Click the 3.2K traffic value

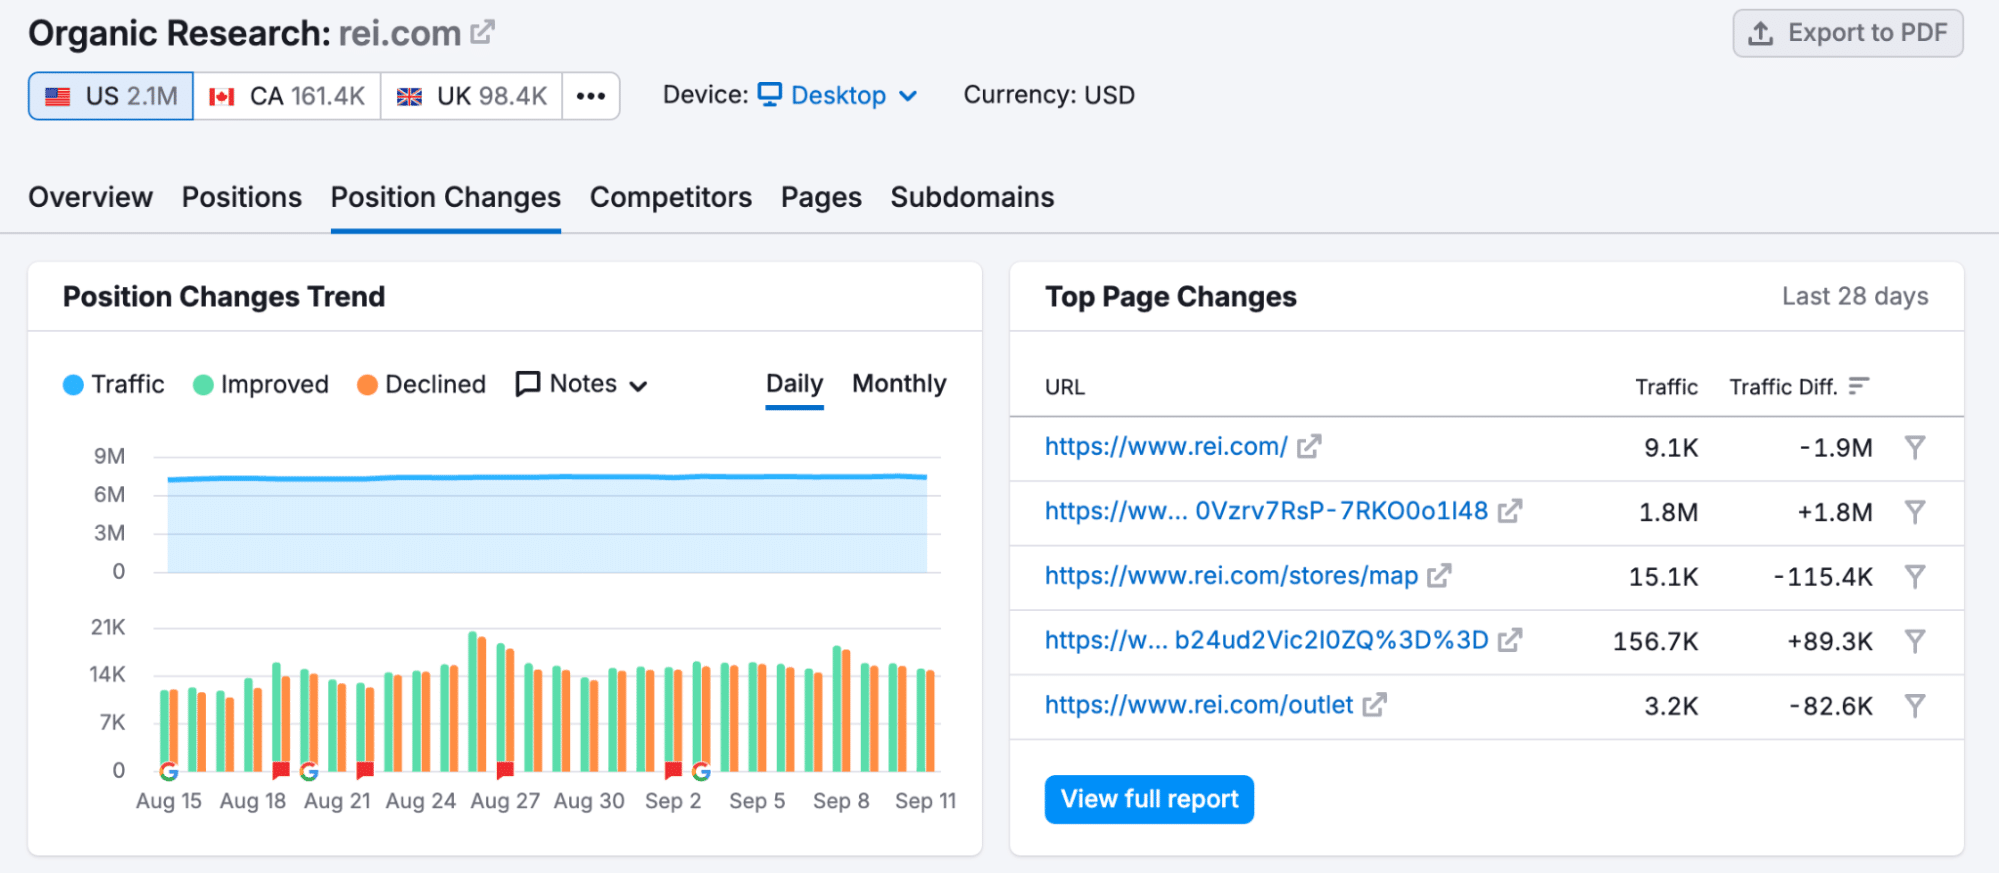pyautogui.click(x=1671, y=706)
